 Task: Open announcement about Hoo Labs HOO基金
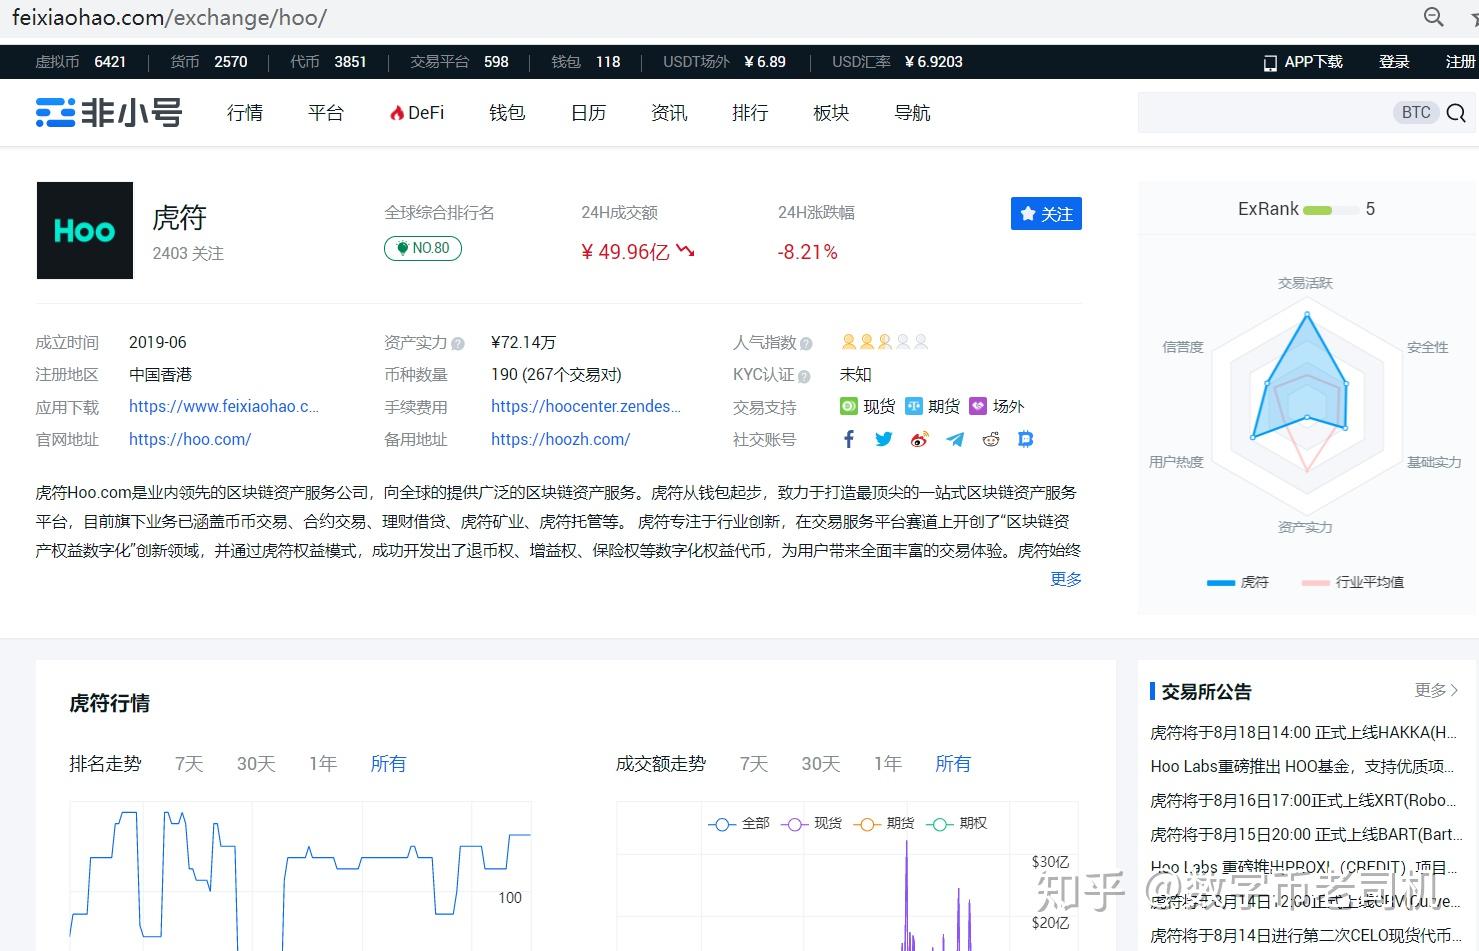tap(1302, 767)
